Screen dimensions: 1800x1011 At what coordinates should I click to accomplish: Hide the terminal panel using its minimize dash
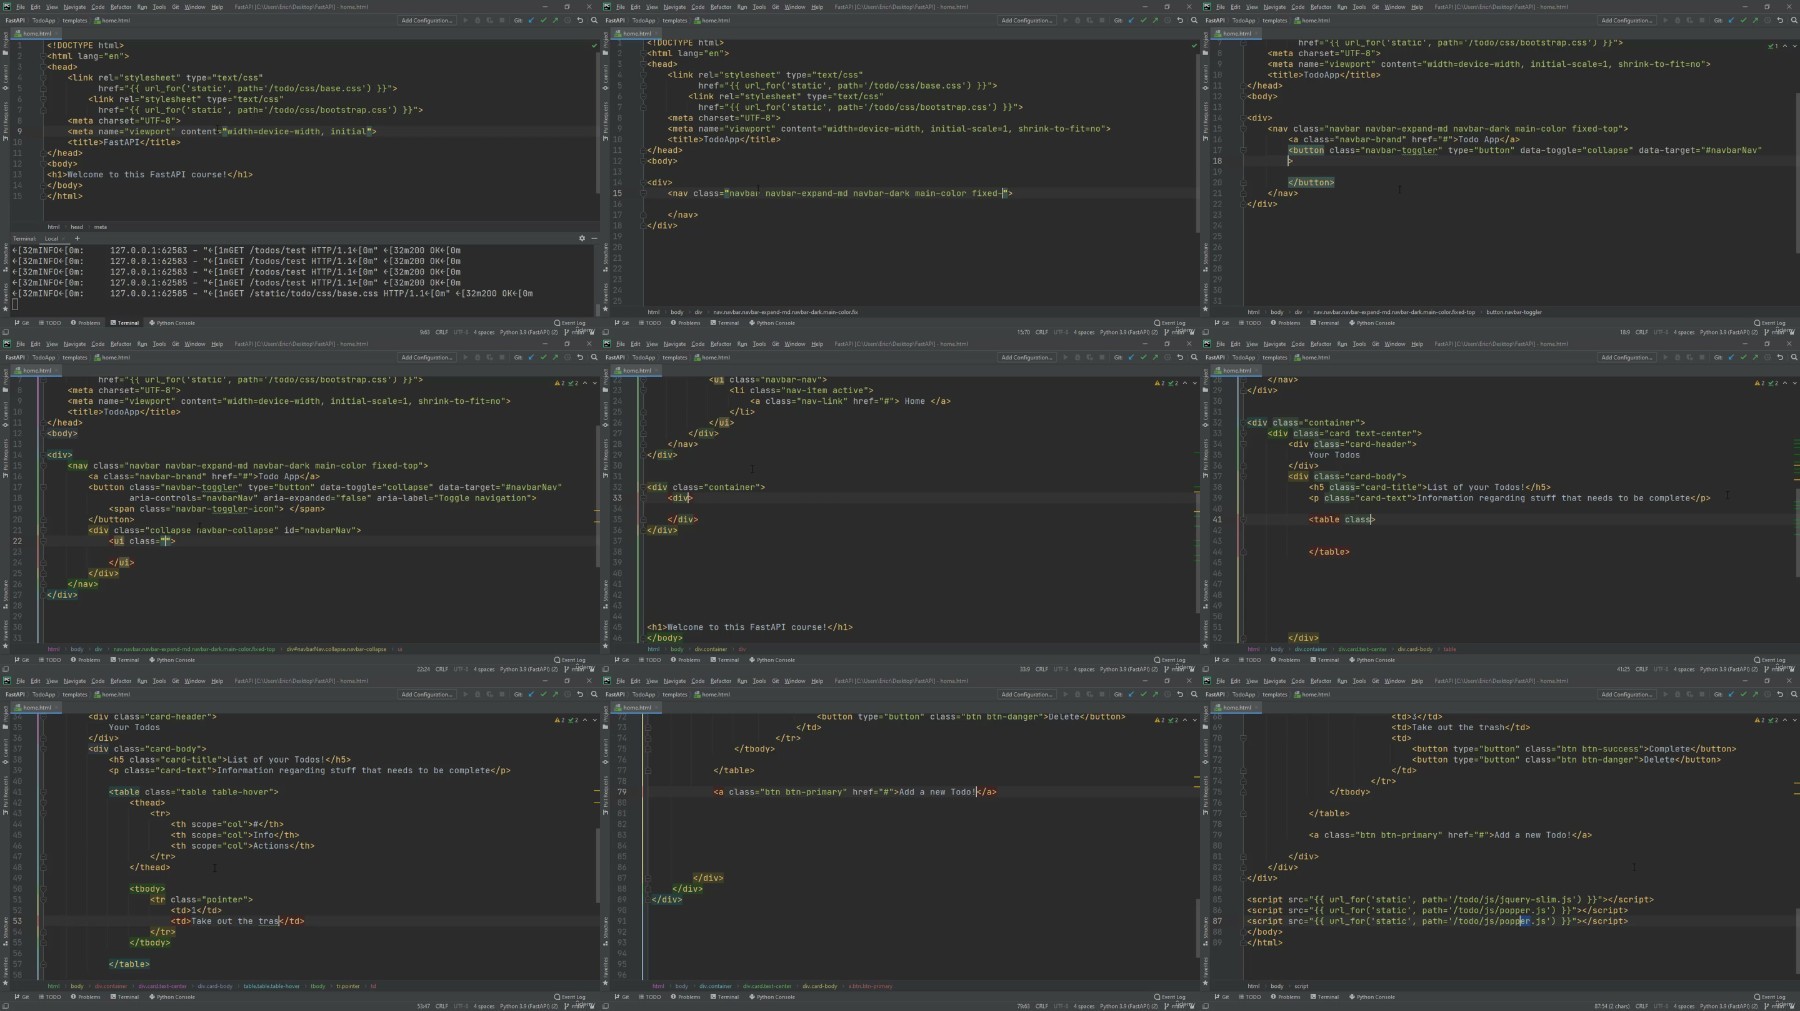[593, 238]
